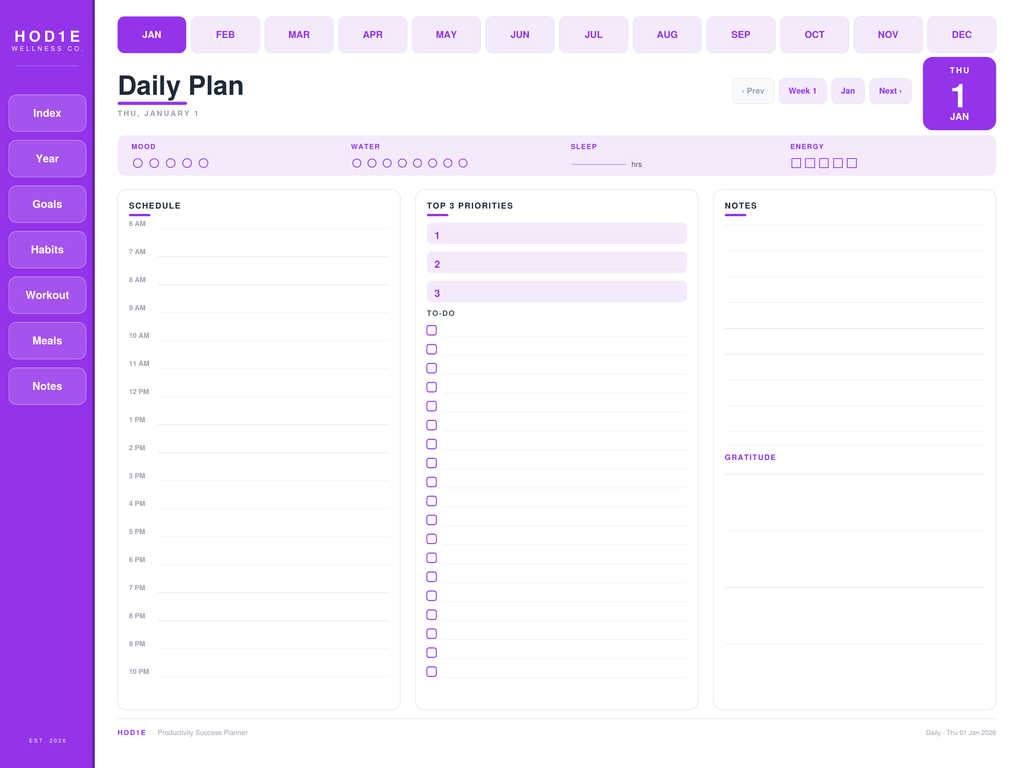The width and height of the screenshot is (1024, 768).
Task: Select the third Mood circle
Action: click(170, 163)
